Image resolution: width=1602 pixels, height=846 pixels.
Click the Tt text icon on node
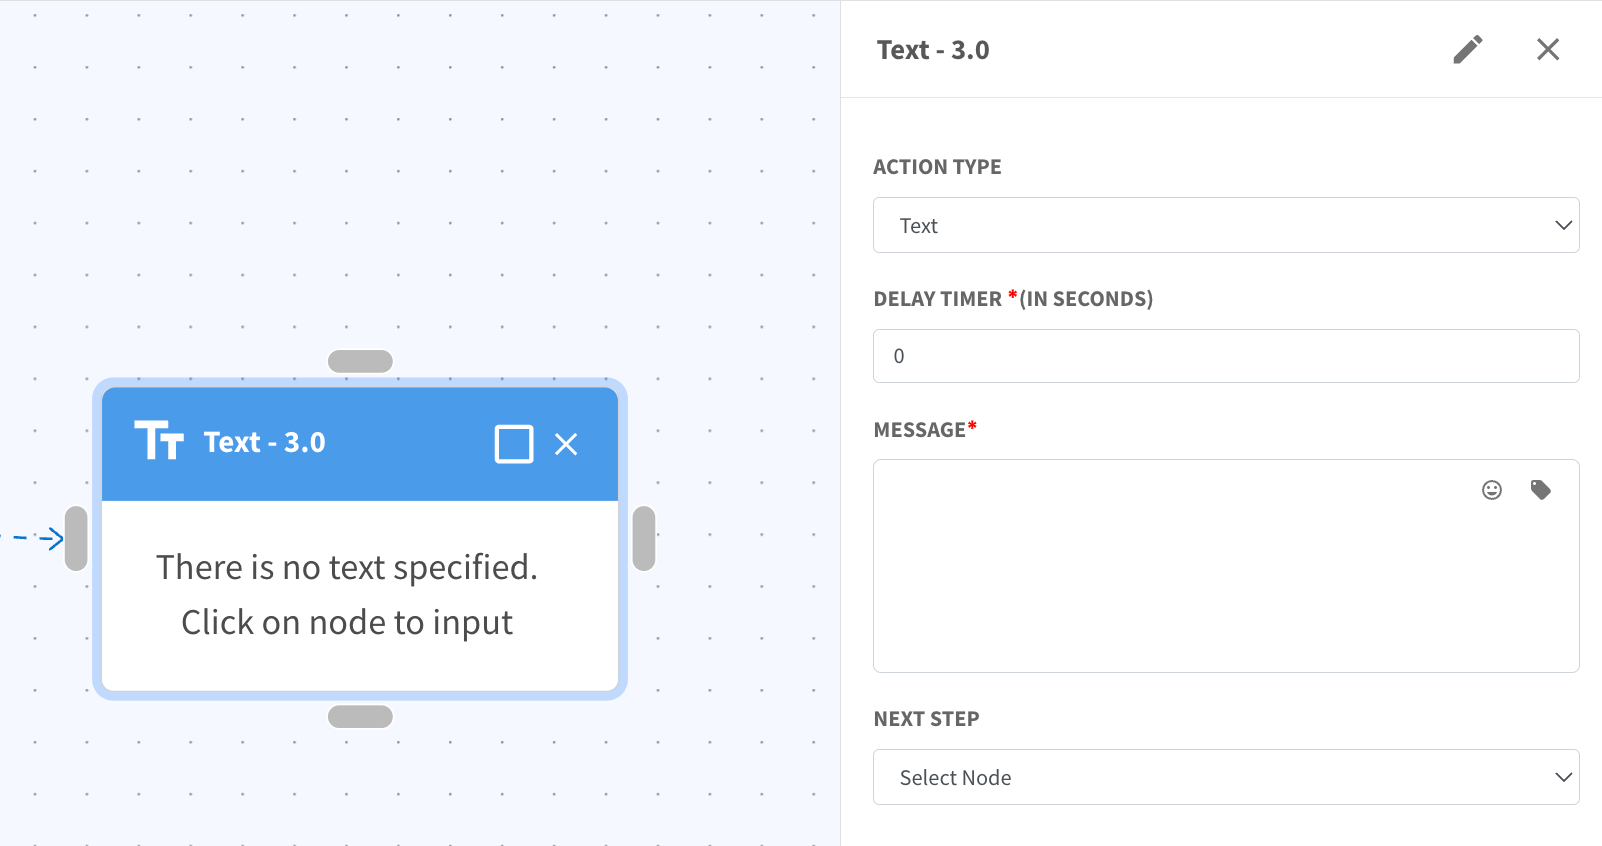coord(159,440)
